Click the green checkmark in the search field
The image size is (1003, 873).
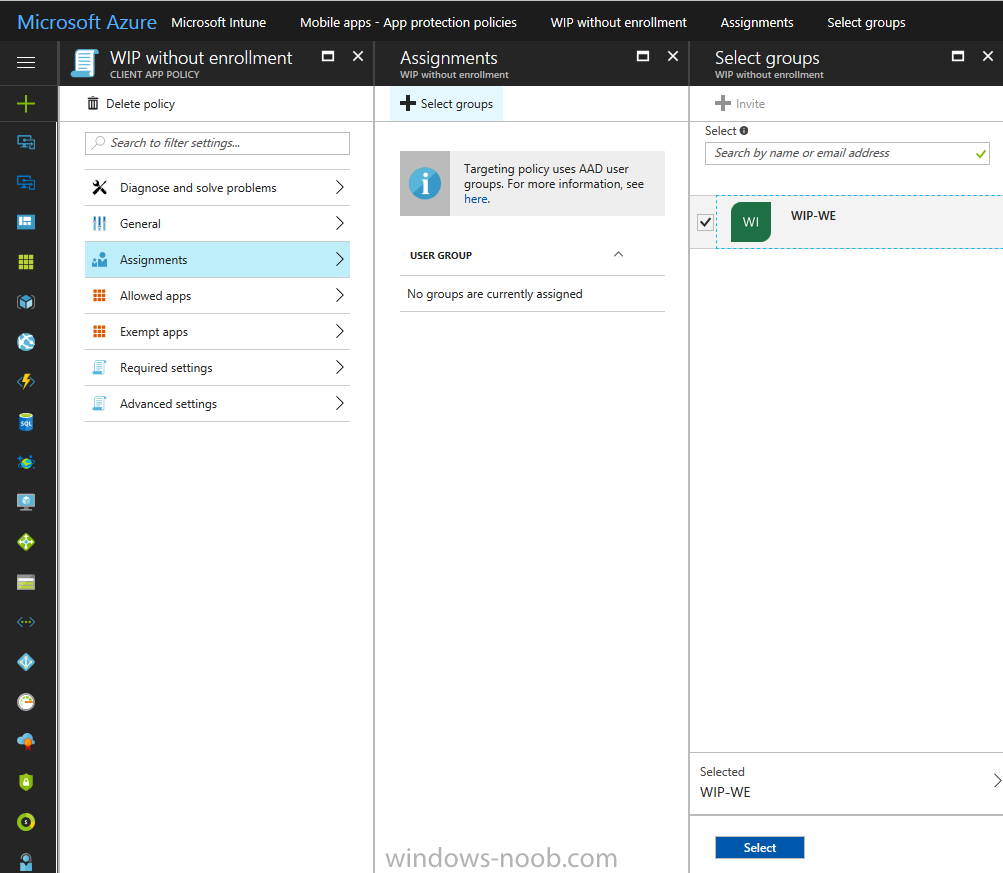[x=981, y=153]
